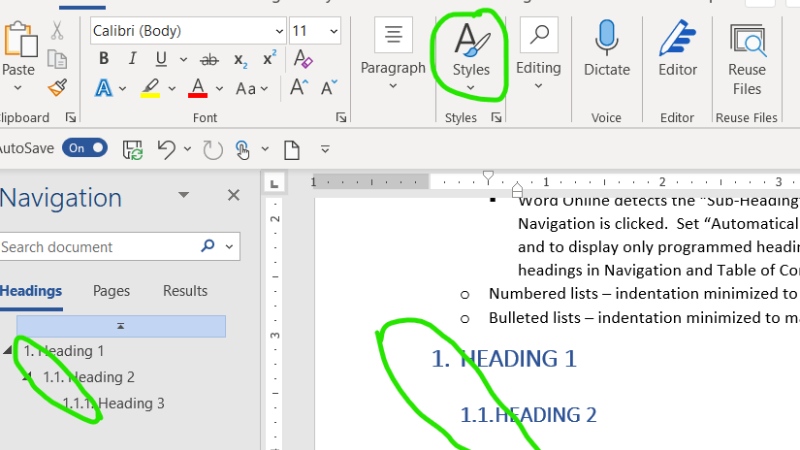Open Customize Quick Access Toolbar menu
The width and height of the screenshot is (800, 450).
[325, 149]
